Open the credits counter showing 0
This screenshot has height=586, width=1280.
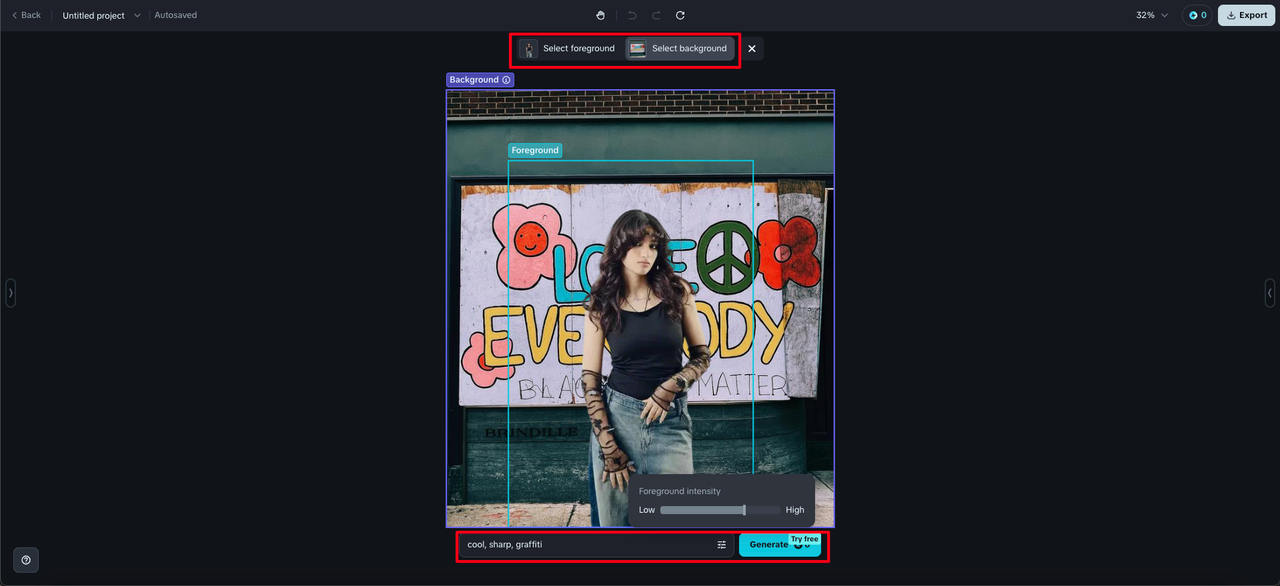[1197, 15]
